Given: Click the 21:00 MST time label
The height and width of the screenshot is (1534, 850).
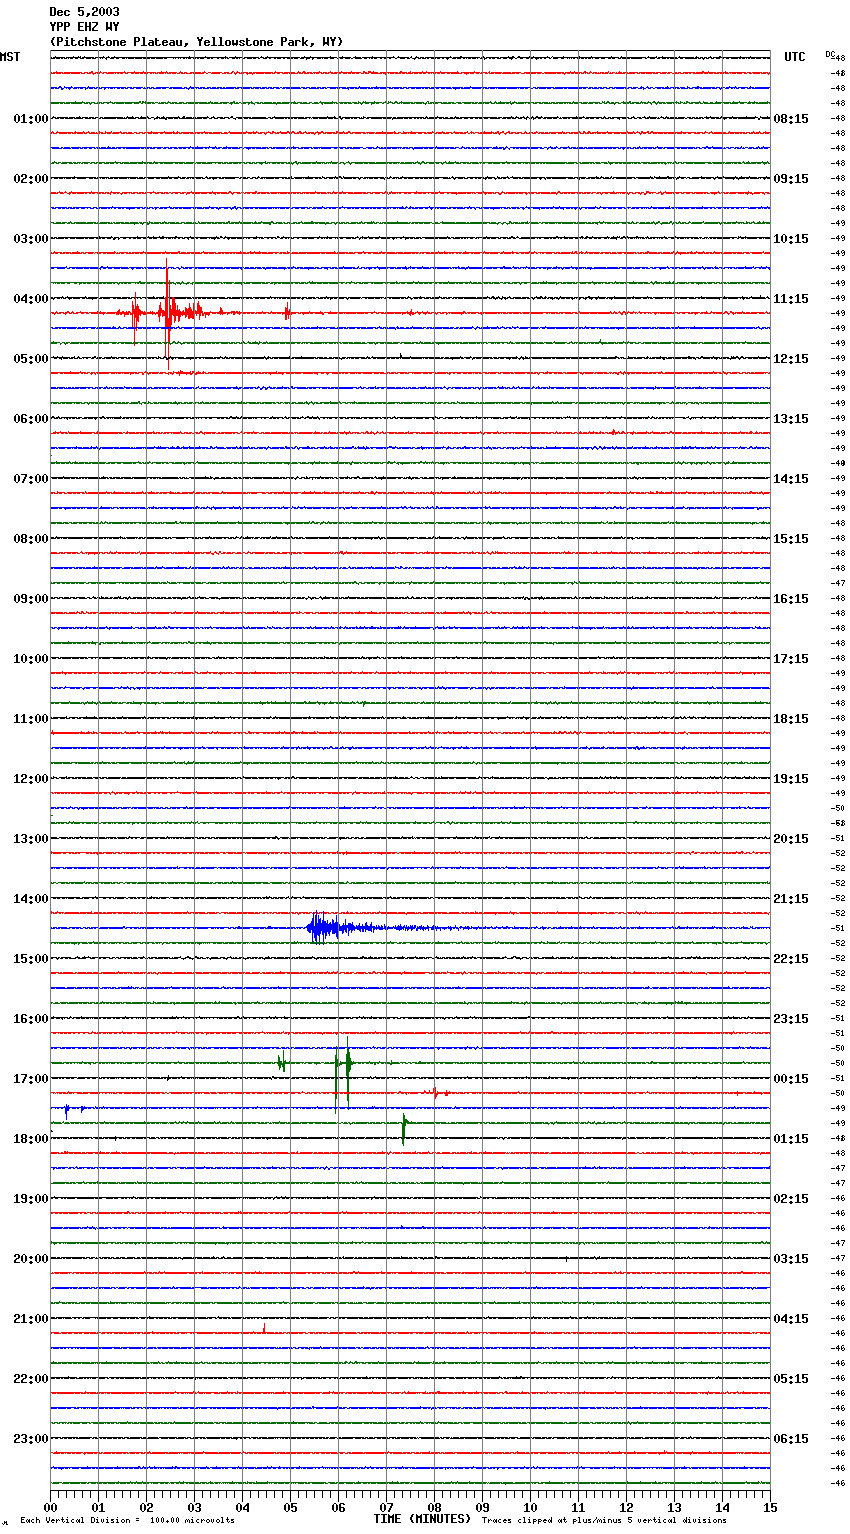Looking at the screenshot, I should (30, 1319).
